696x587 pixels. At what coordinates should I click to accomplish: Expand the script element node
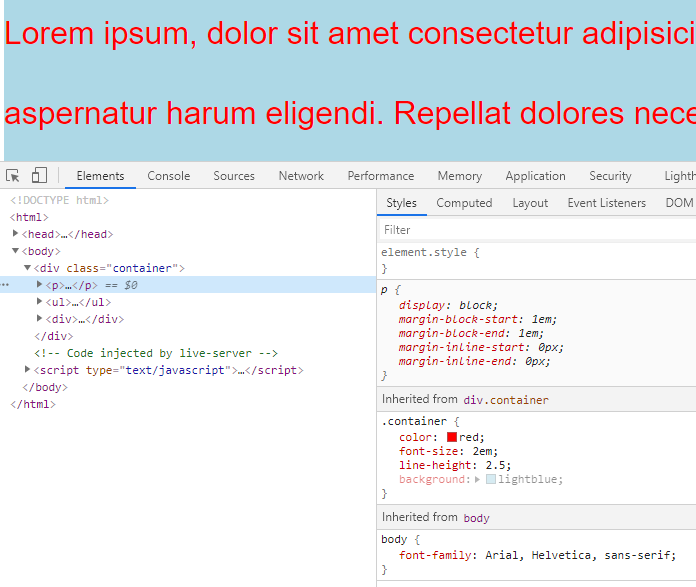(x=28, y=370)
